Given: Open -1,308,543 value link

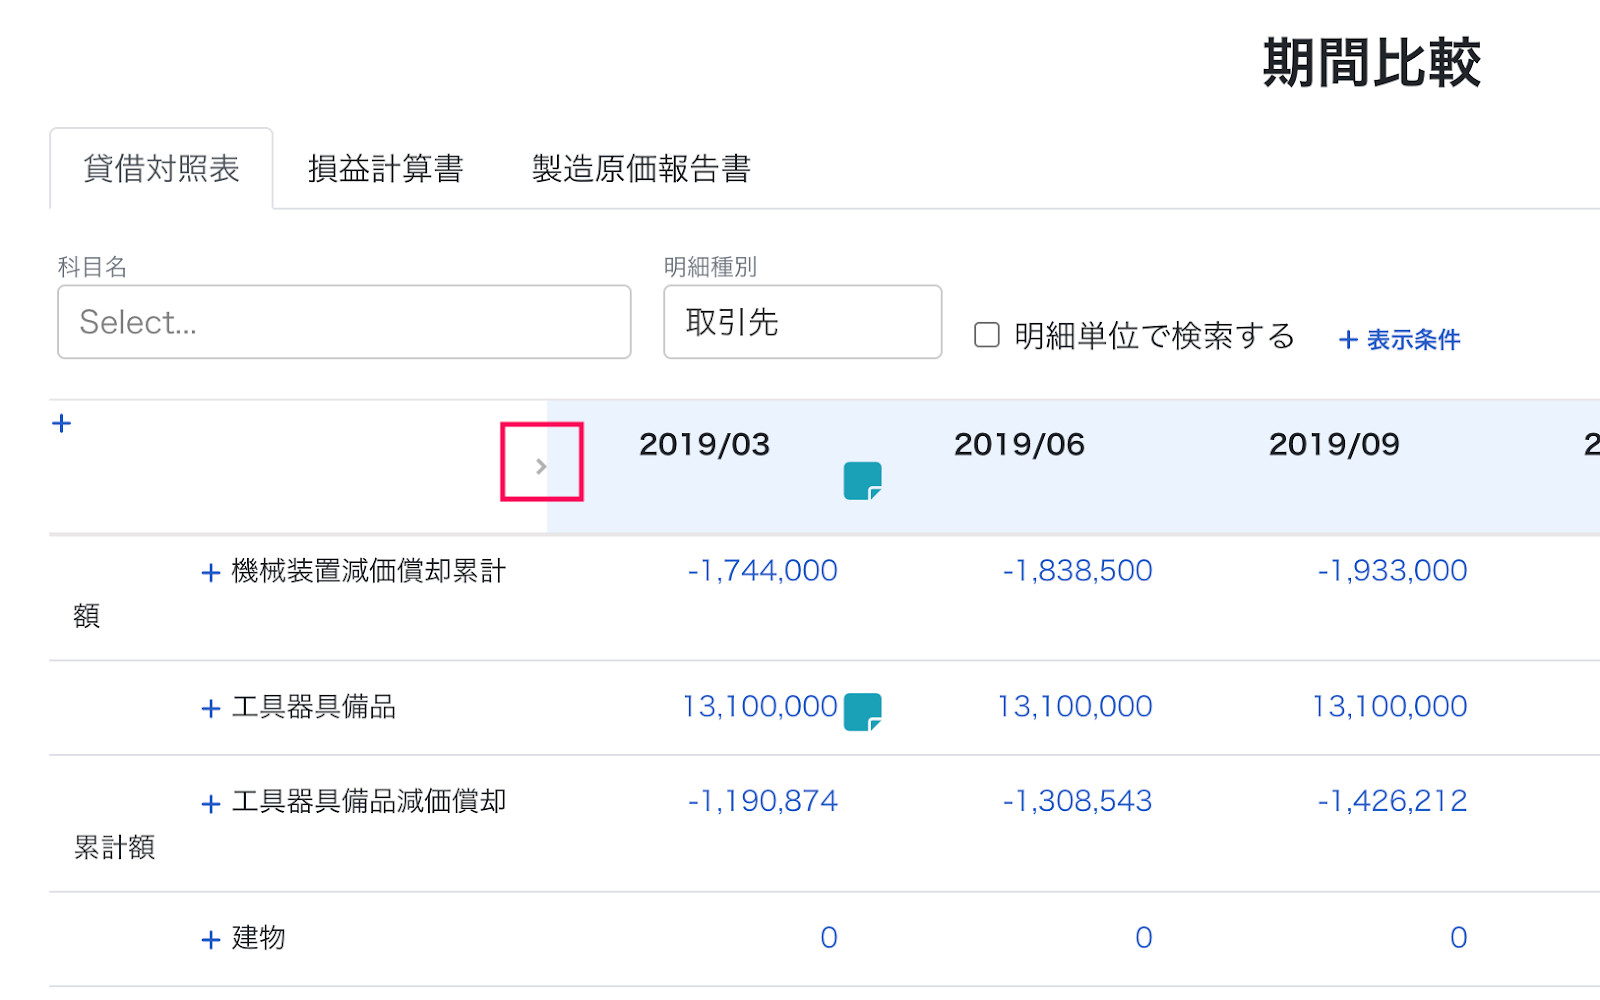Looking at the screenshot, I should tap(1077, 801).
